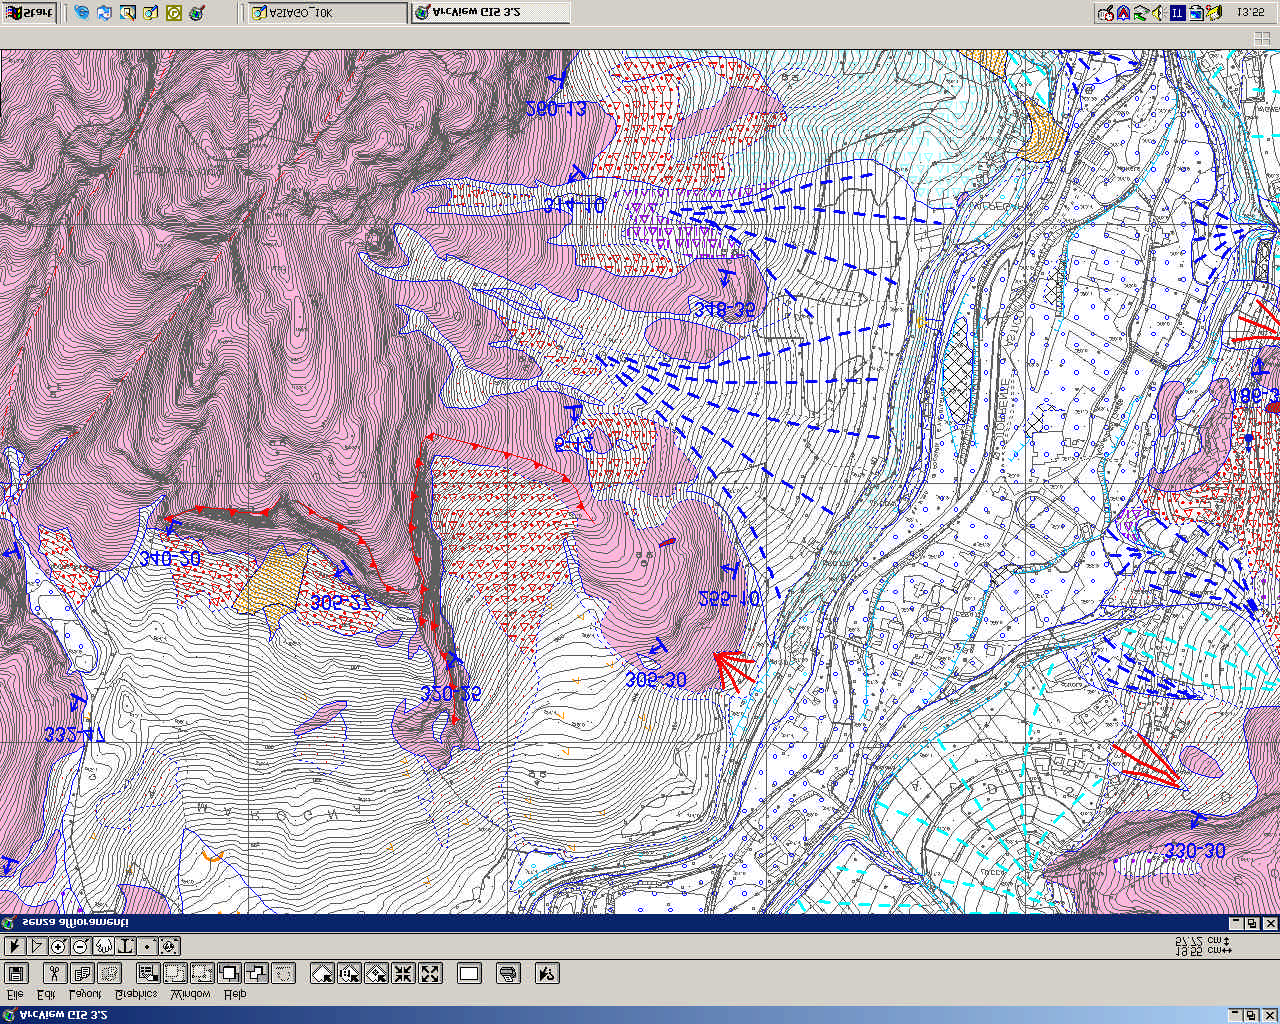This screenshot has width=1280, height=1024.
Task: Click the grid icon below the tray
Action: click(1262, 38)
